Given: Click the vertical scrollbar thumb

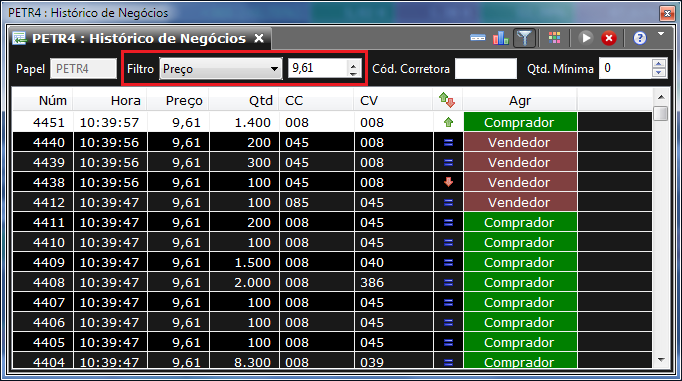Looking at the screenshot, I should tap(661, 114).
